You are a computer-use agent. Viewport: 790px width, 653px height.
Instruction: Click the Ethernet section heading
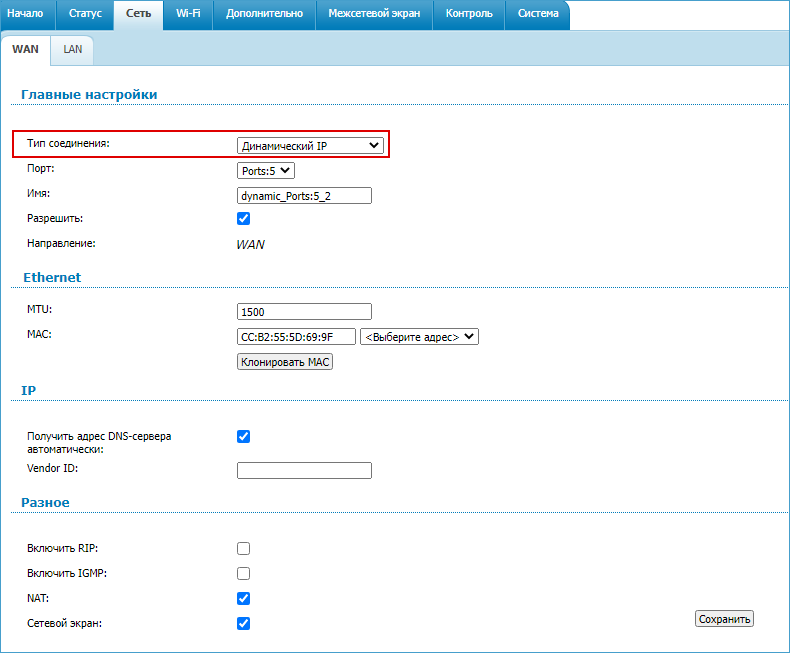[x=52, y=277]
